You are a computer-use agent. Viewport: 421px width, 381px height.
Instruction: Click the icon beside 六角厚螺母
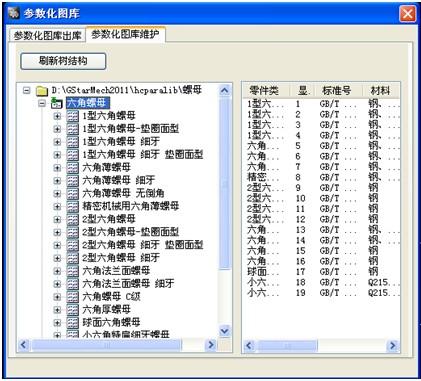(x=72, y=310)
